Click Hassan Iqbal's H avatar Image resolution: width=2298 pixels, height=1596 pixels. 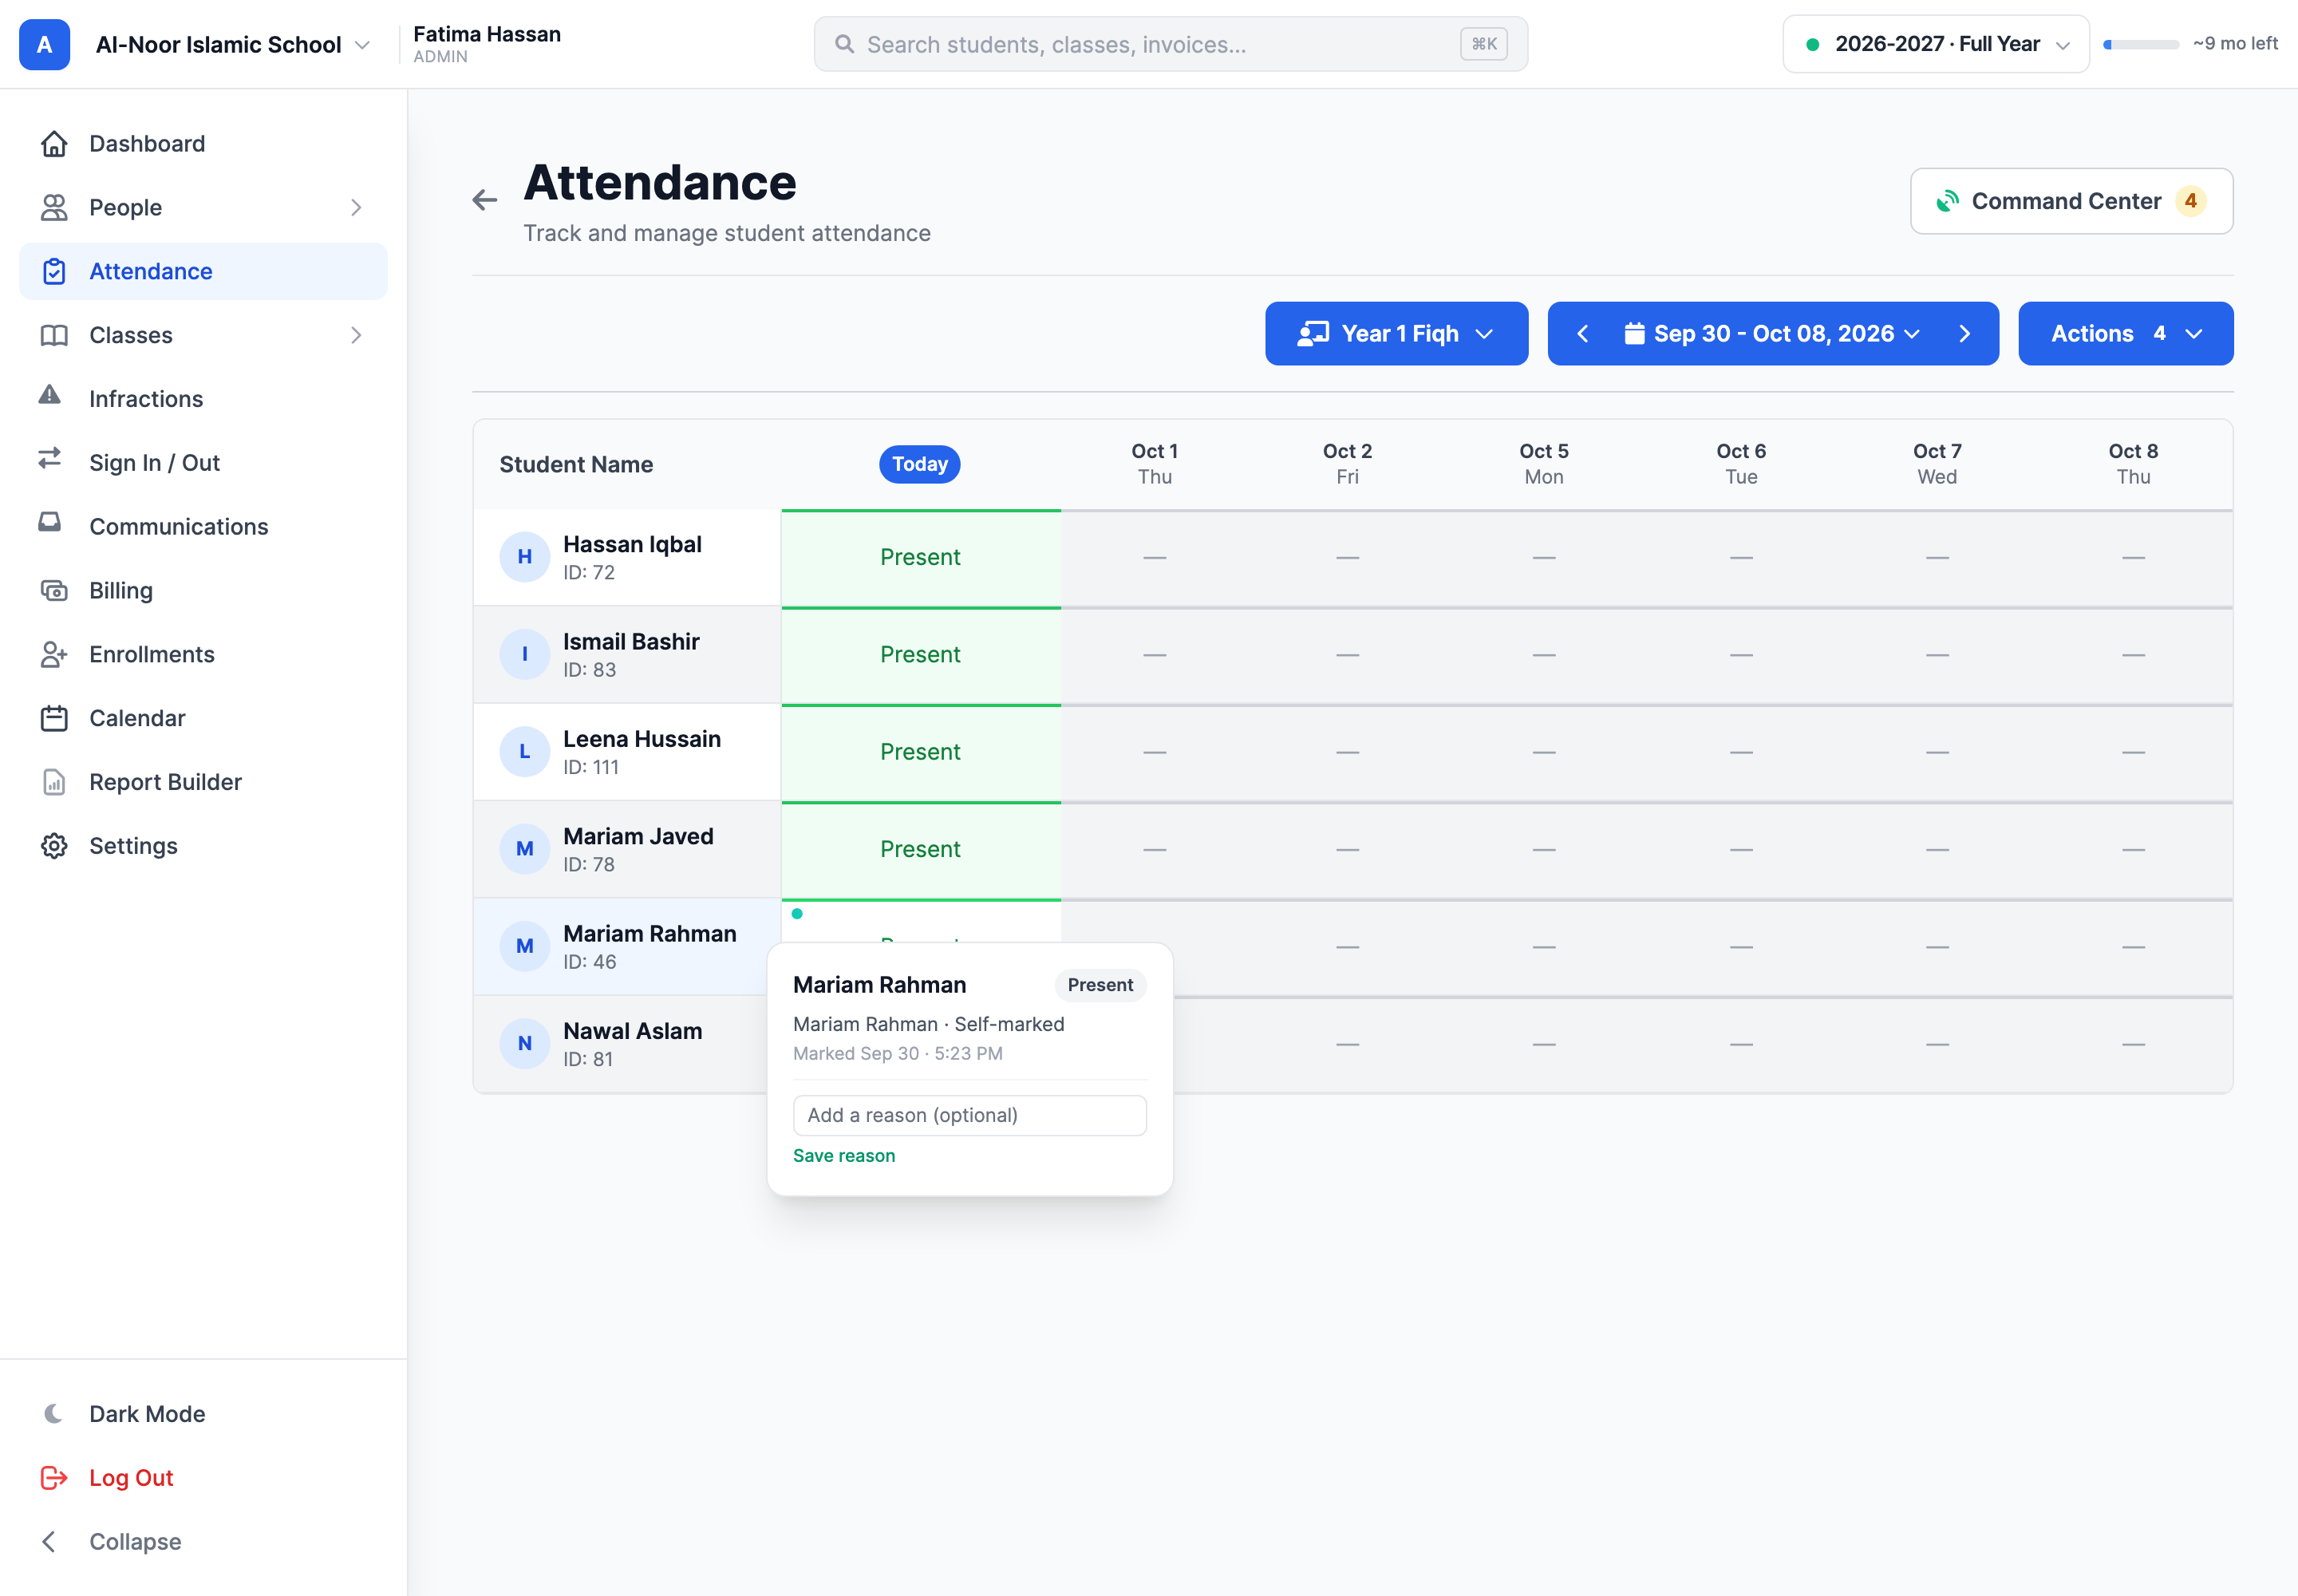pyautogui.click(x=524, y=558)
